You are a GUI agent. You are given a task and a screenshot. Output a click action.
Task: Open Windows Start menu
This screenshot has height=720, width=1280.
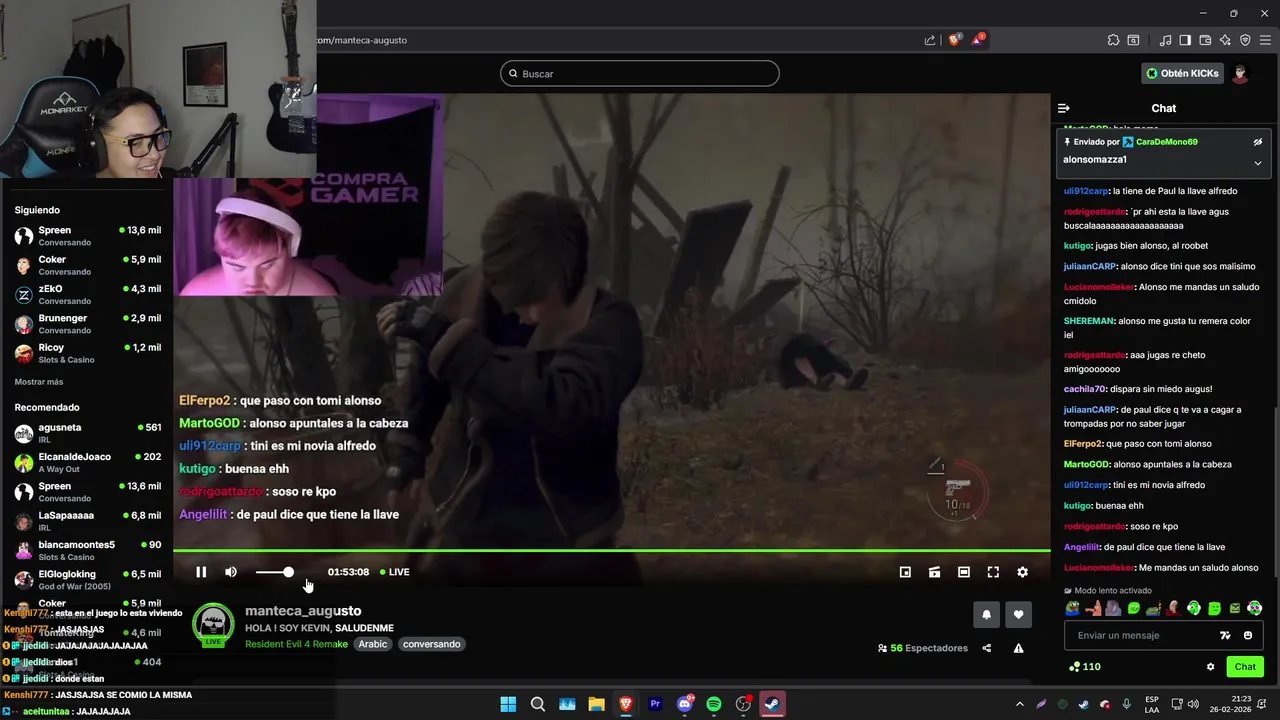[x=508, y=704]
